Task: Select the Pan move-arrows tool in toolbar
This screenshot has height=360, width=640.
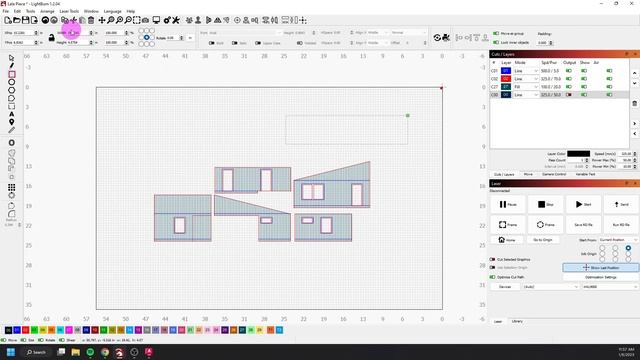Action: coord(102,20)
